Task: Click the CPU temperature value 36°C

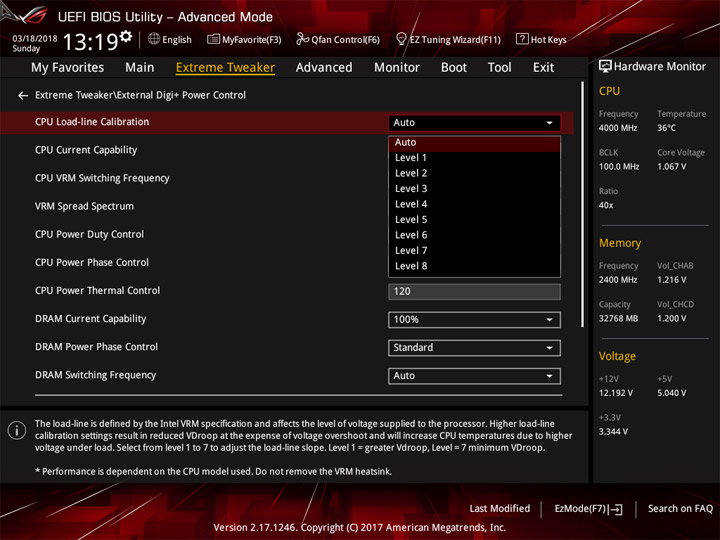Action: coord(666,128)
